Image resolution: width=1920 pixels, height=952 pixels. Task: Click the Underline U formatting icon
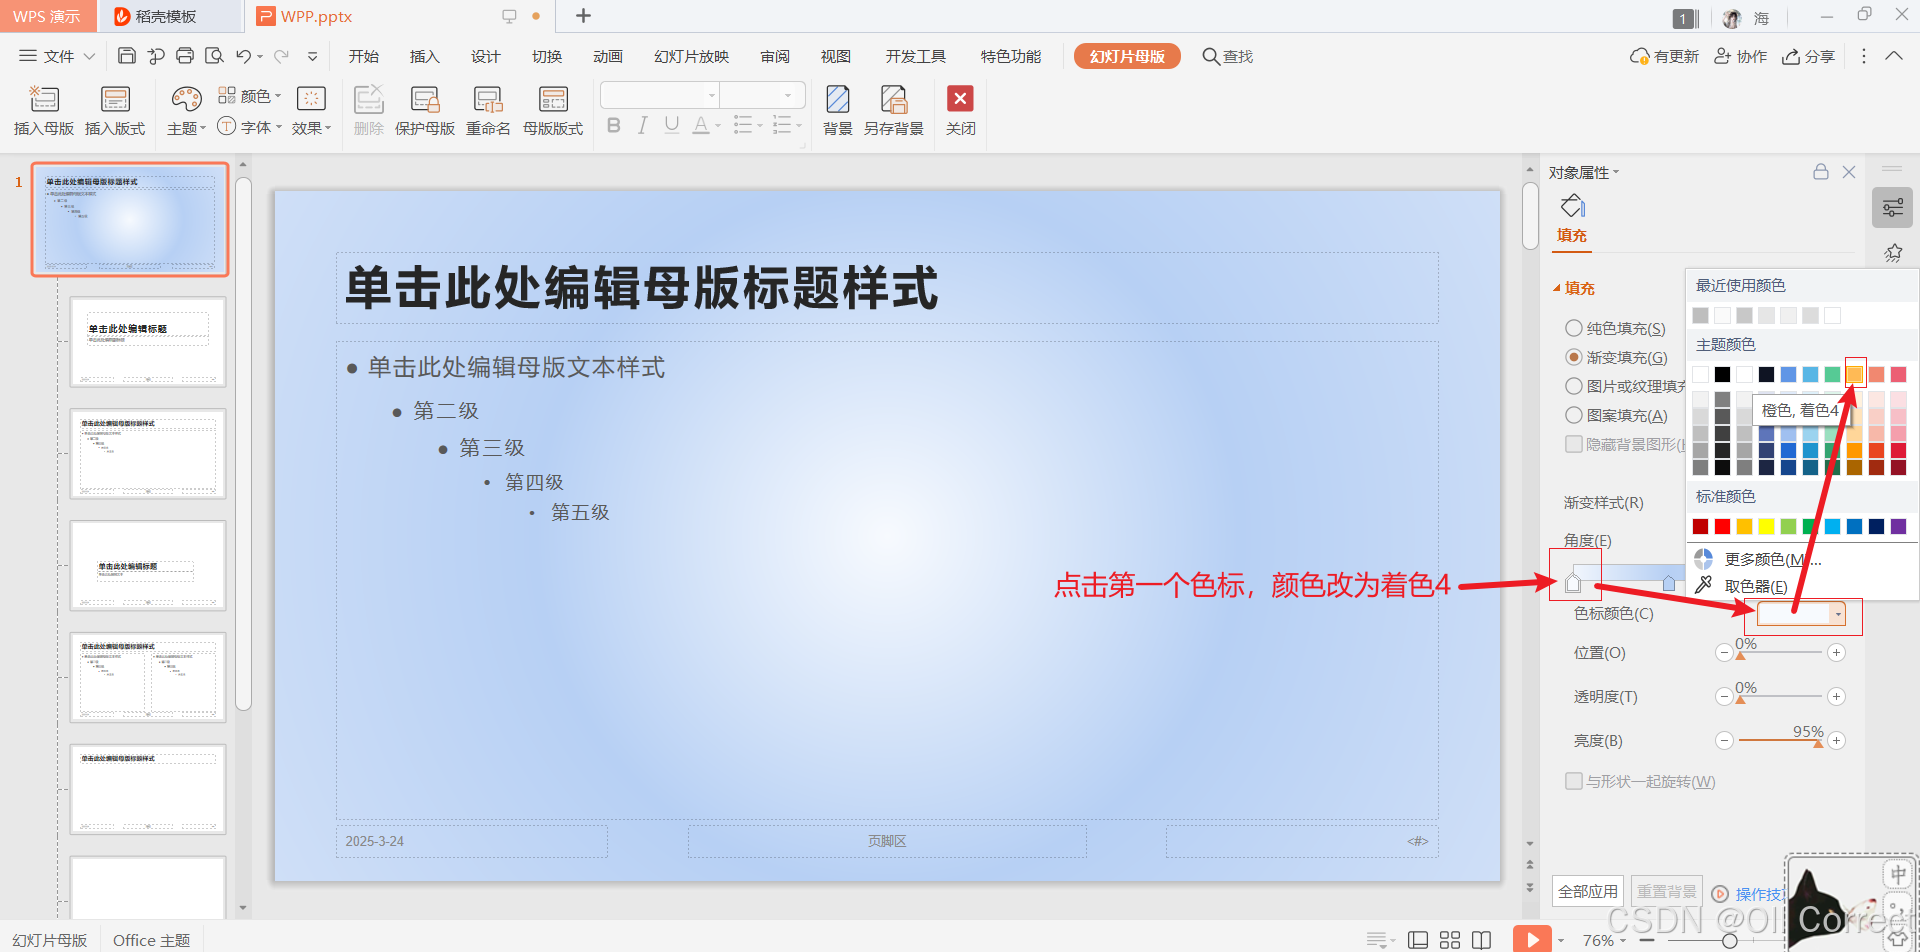pos(672,125)
